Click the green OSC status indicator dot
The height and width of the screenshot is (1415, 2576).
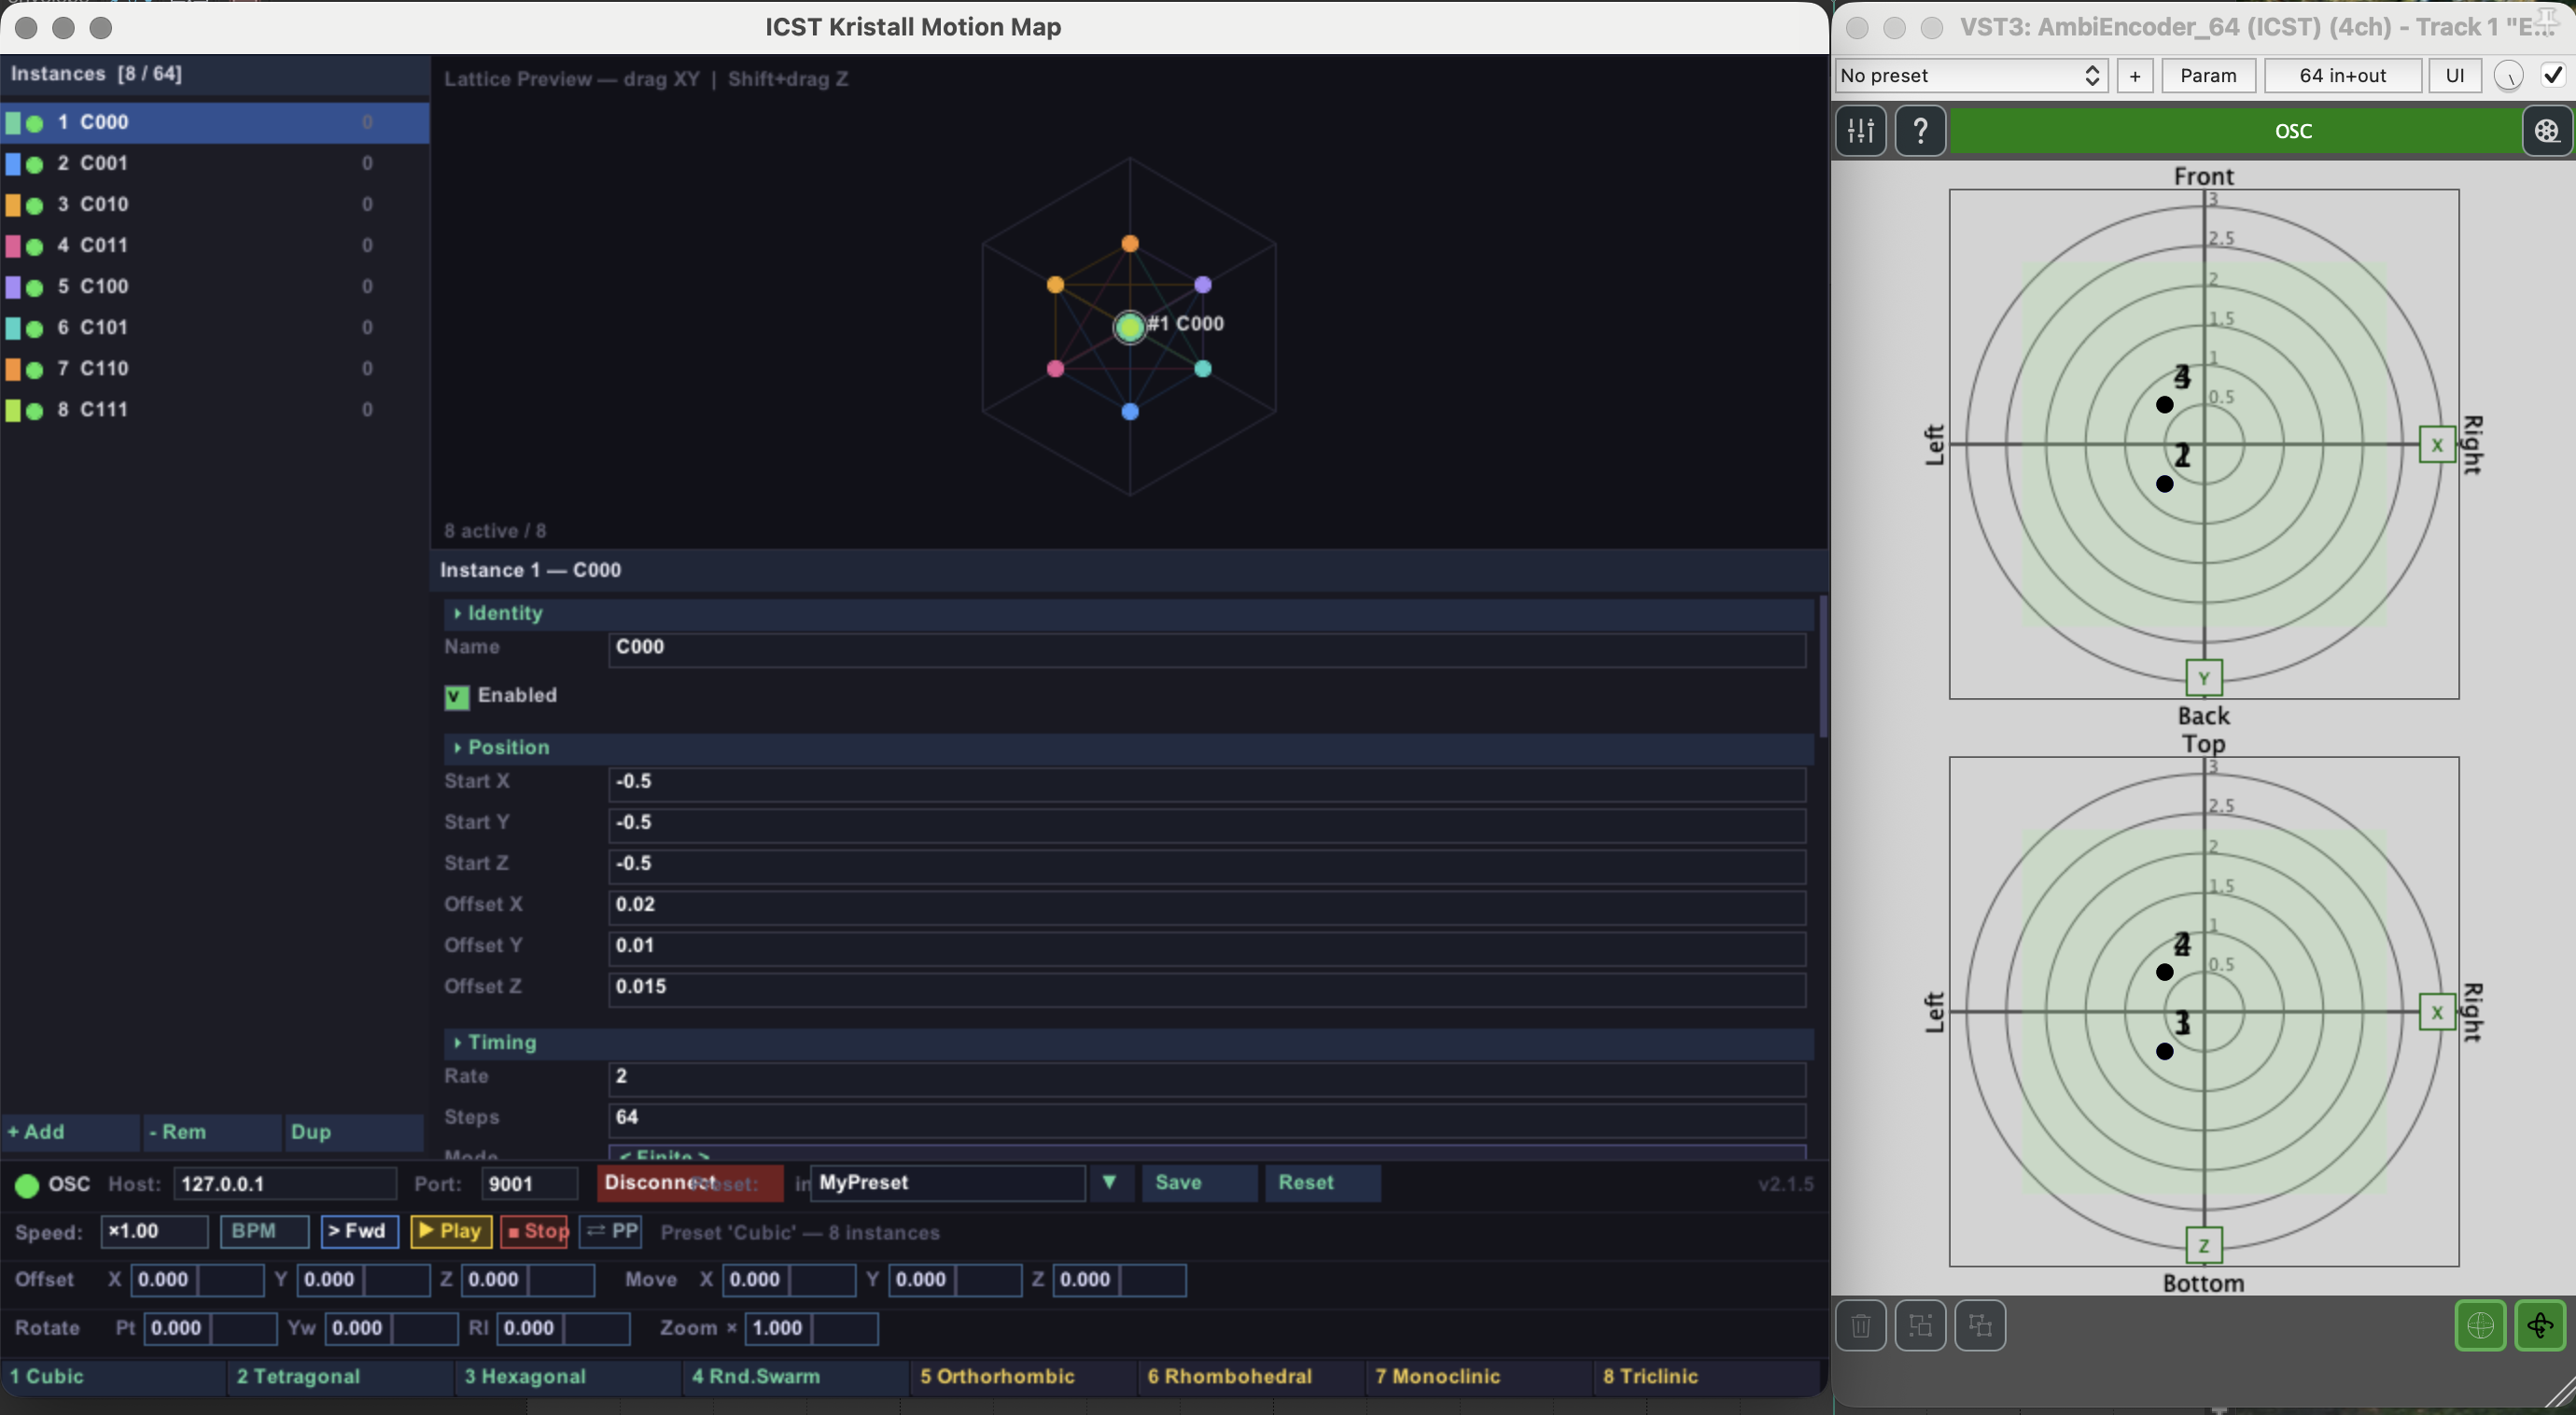tap(27, 1186)
